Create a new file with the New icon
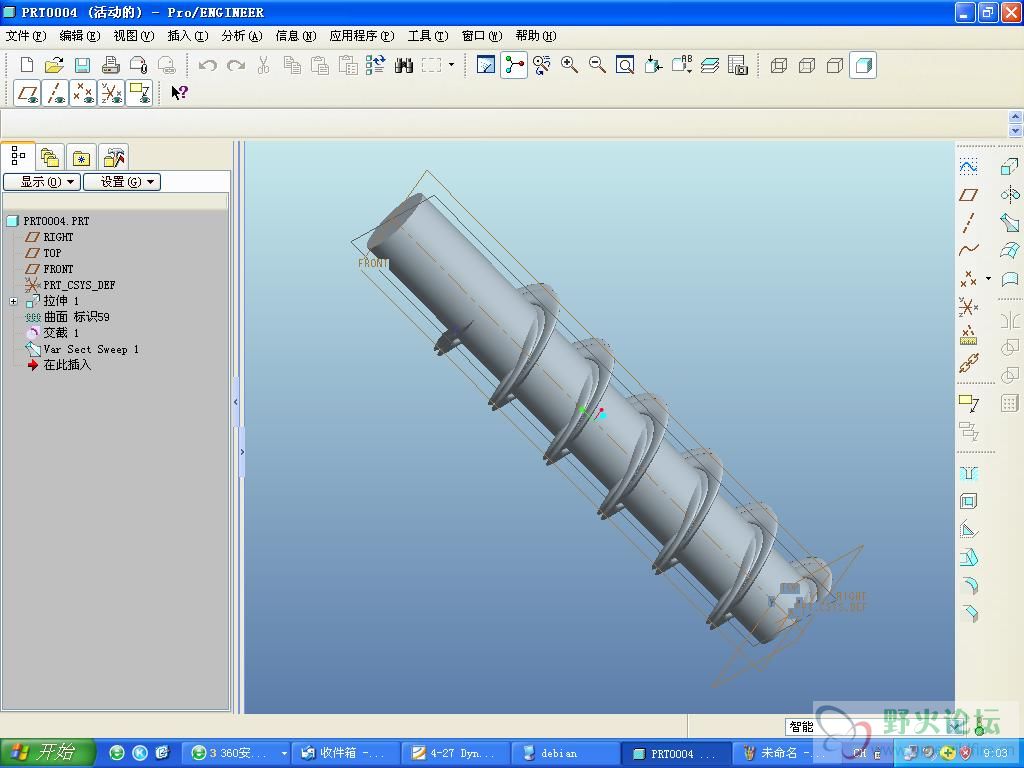This screenshot has height=768, width=1024. click(27, 65)
